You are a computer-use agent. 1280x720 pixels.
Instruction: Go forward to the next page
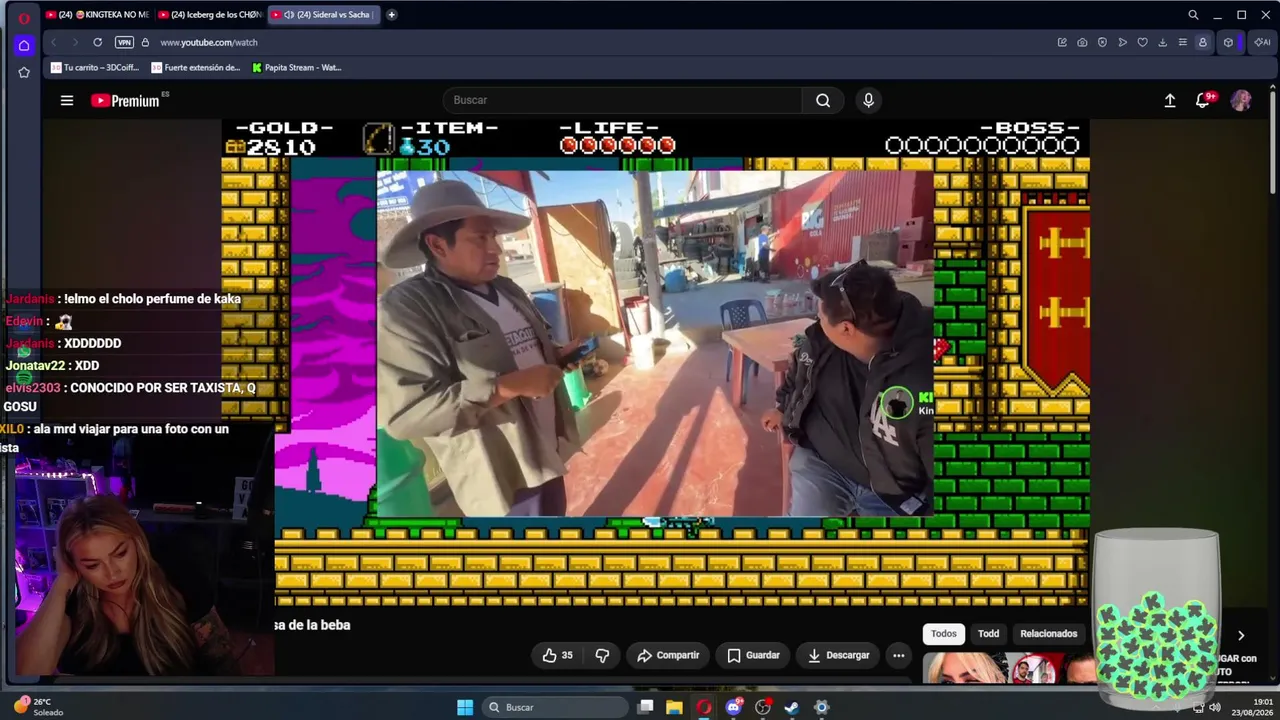[74, 42]
